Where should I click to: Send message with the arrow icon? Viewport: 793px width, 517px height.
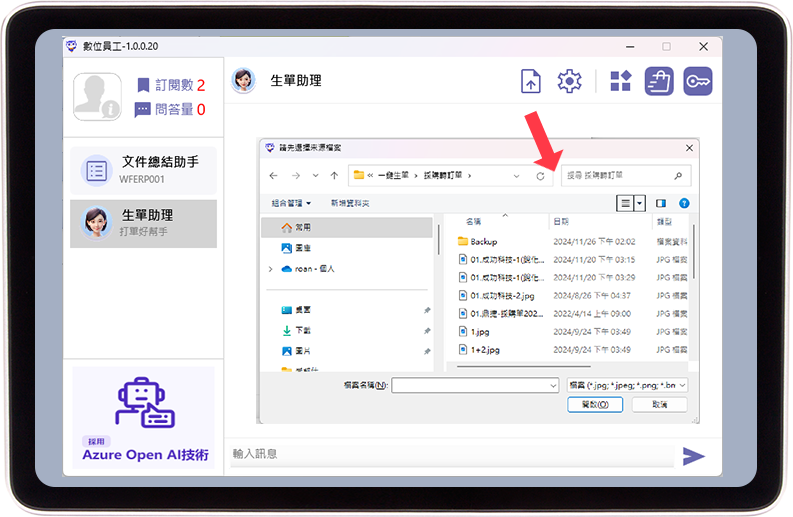coord(693,456)
